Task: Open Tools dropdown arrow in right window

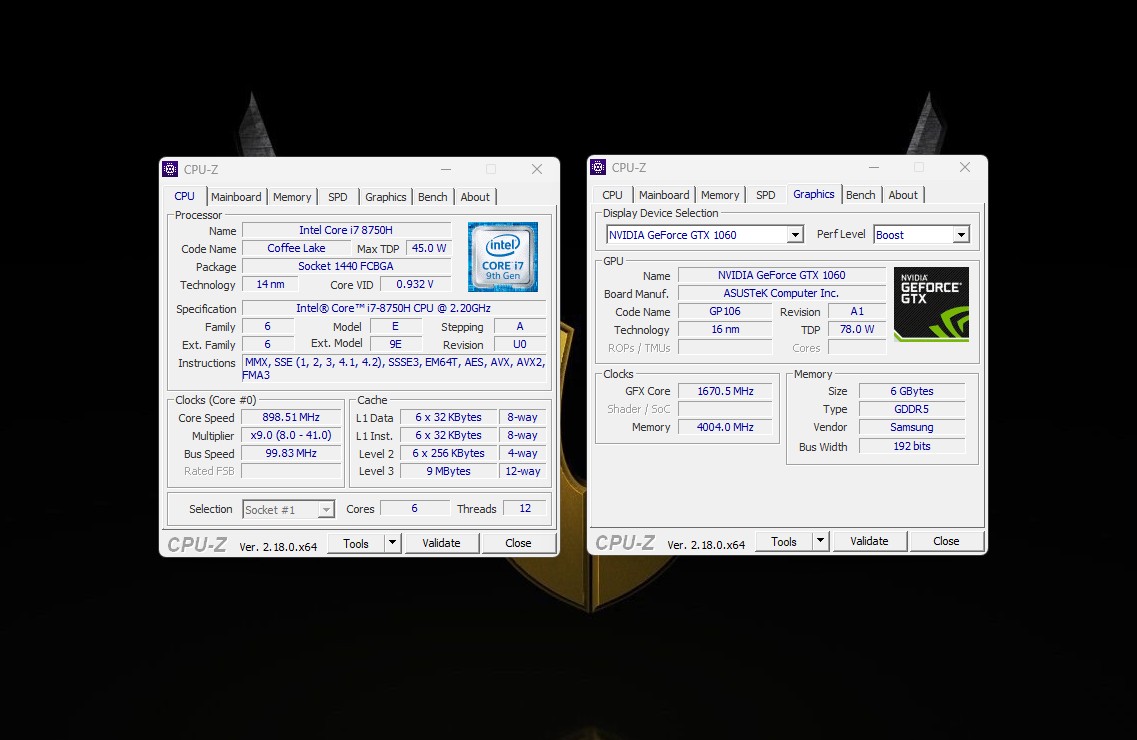Action: coord(820,541)
